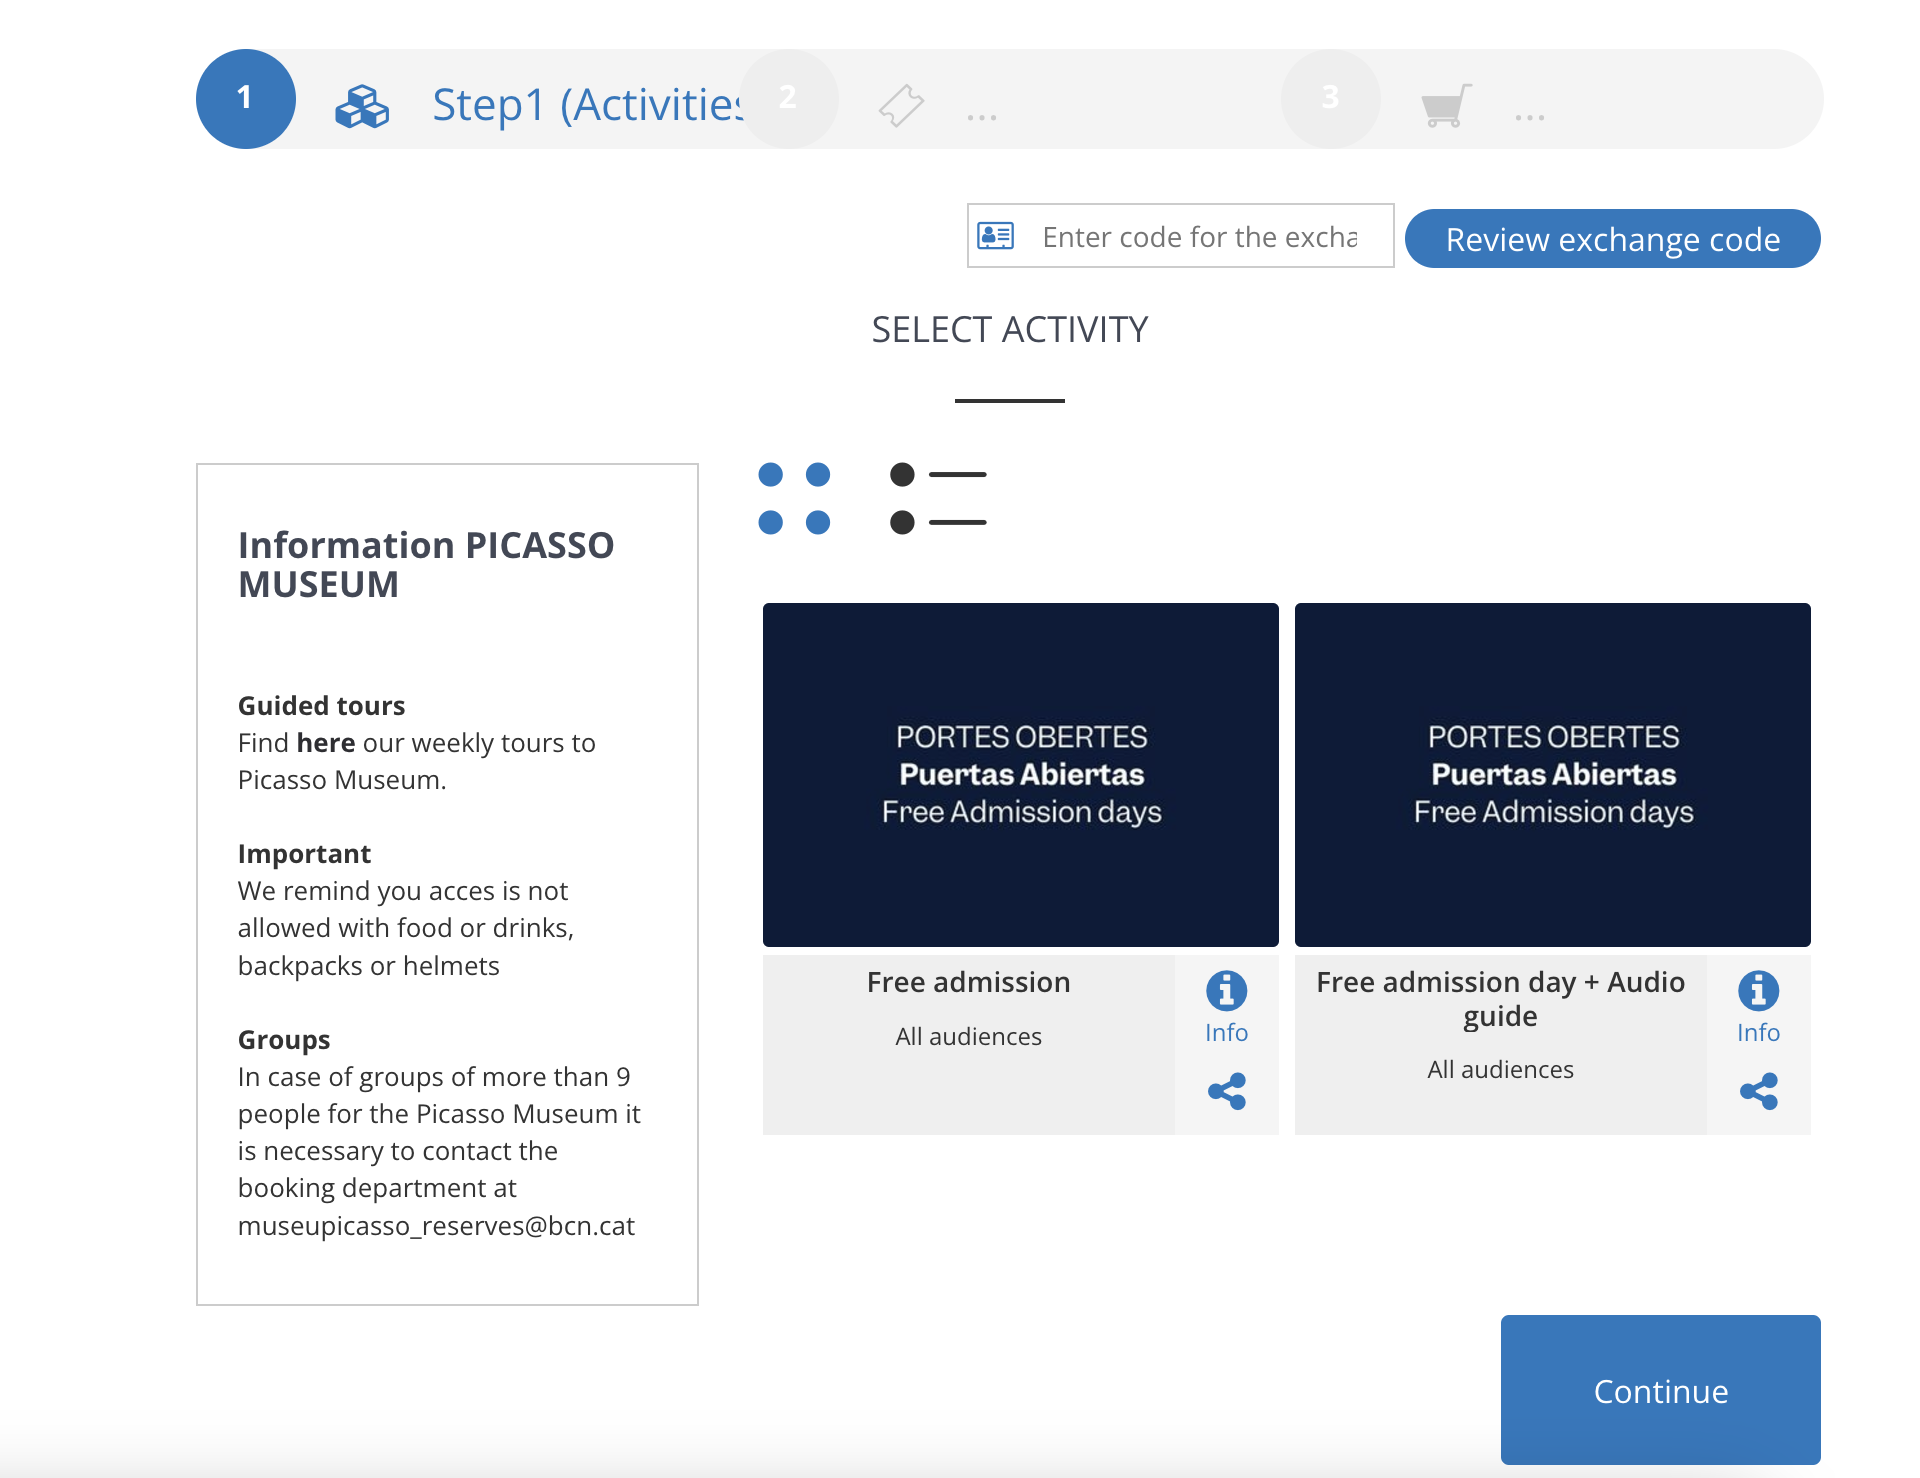
Task: Select the Free admission banner image
Action: (1020, 774)
